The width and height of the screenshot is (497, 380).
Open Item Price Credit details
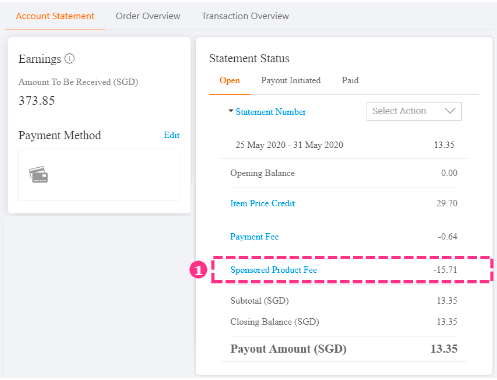263,203
